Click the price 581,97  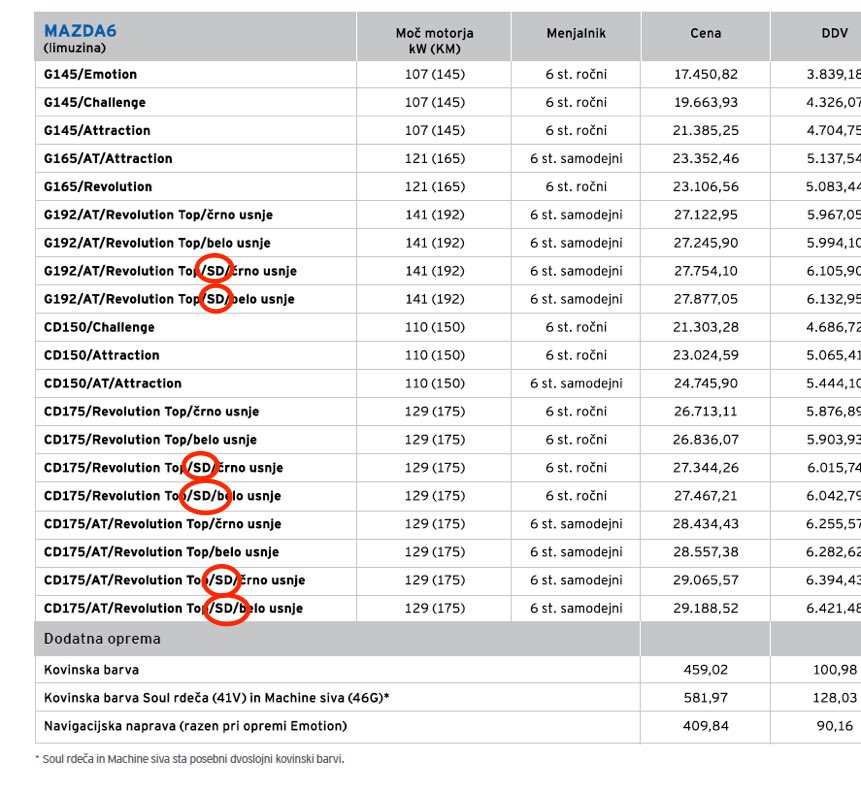(x=706, y=698)
